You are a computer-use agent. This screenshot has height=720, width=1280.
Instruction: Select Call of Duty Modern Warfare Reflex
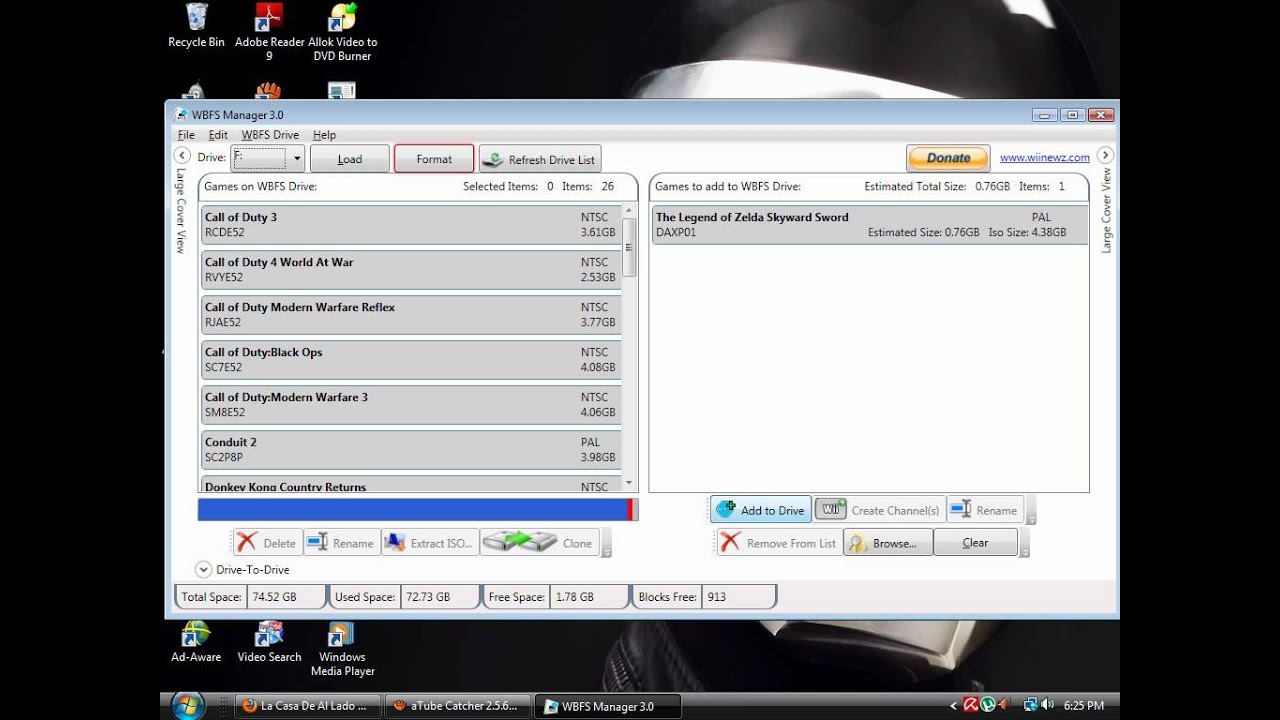410,315
